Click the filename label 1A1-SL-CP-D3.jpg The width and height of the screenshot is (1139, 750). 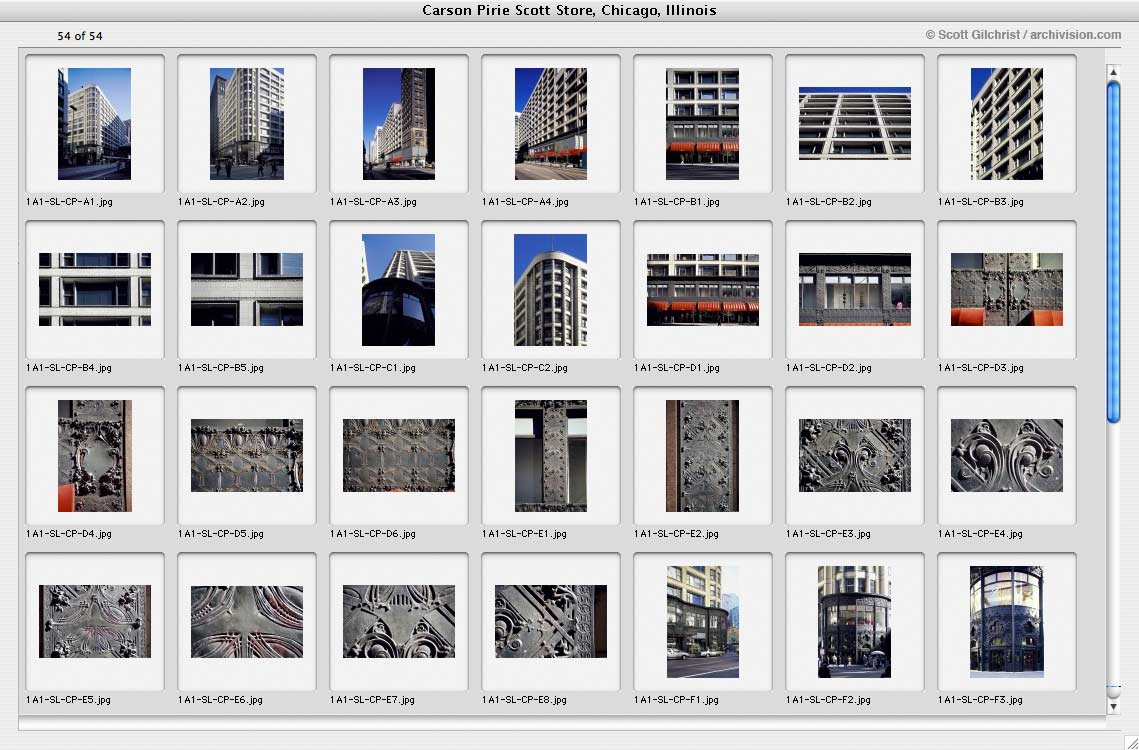(981, 368)
